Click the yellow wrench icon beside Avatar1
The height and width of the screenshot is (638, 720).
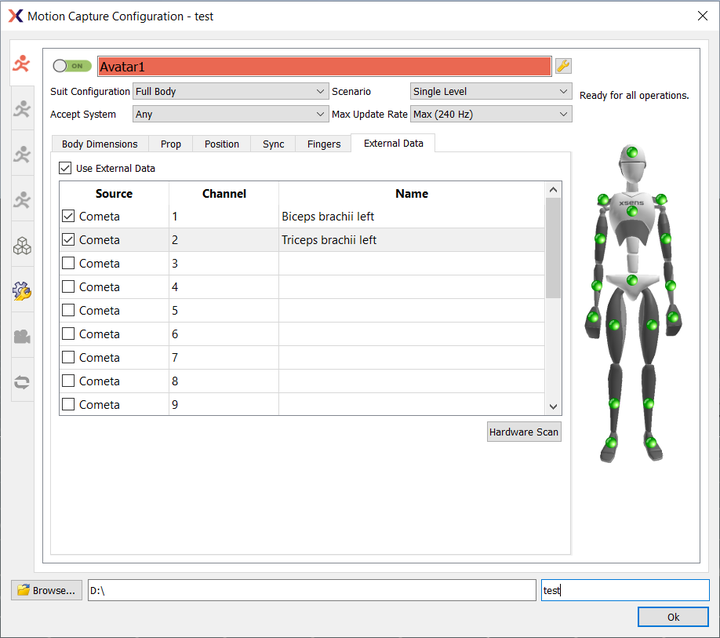pyautogui.click(x=563, y=66)
